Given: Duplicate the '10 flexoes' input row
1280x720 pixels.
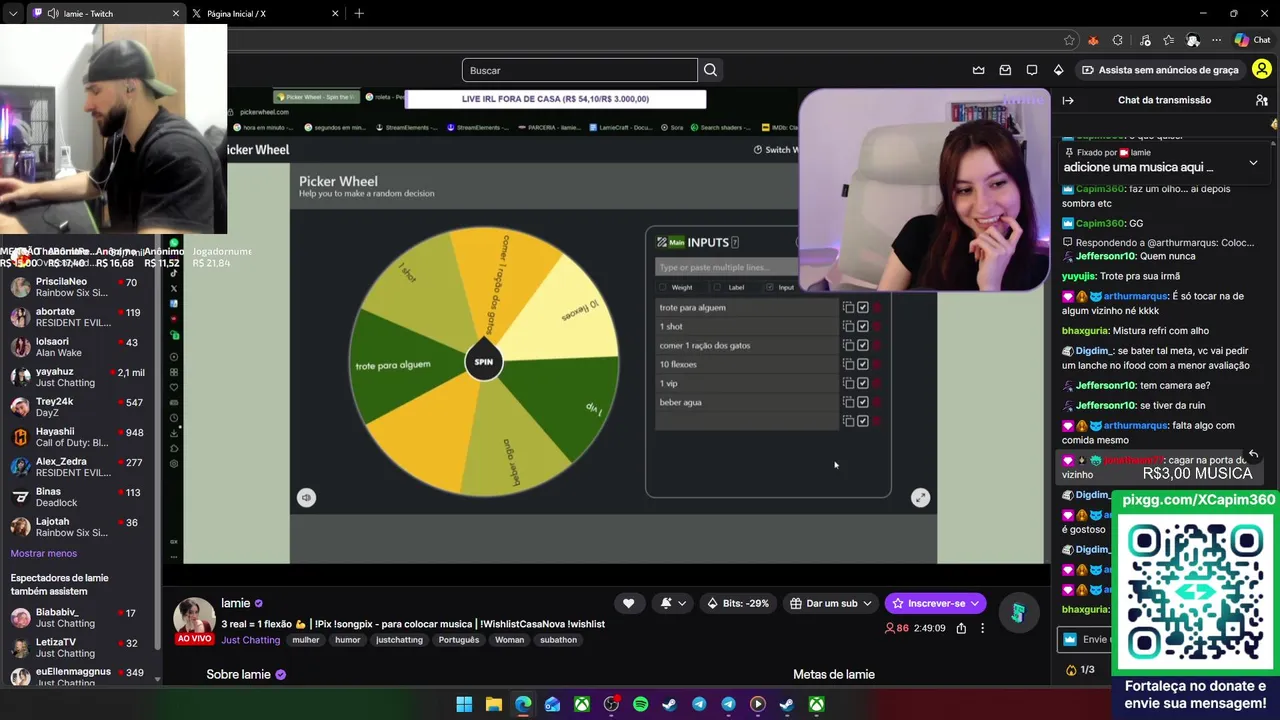Looking at the screenshot, I should pos(848,365).
